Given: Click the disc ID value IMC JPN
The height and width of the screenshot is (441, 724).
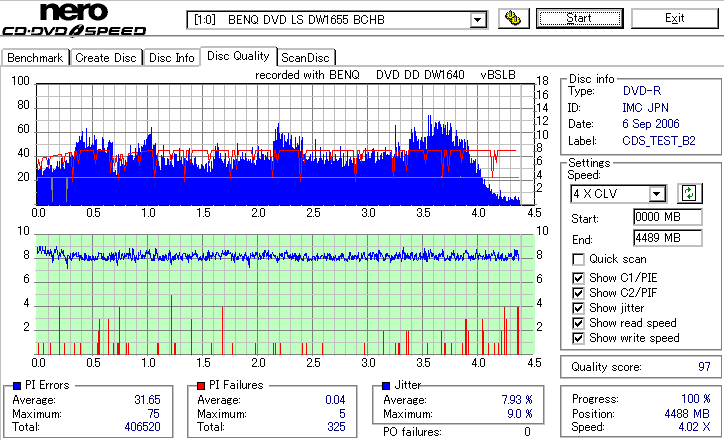Looking at the screenshot, I should pyautogui.click(x=646, y=108).
